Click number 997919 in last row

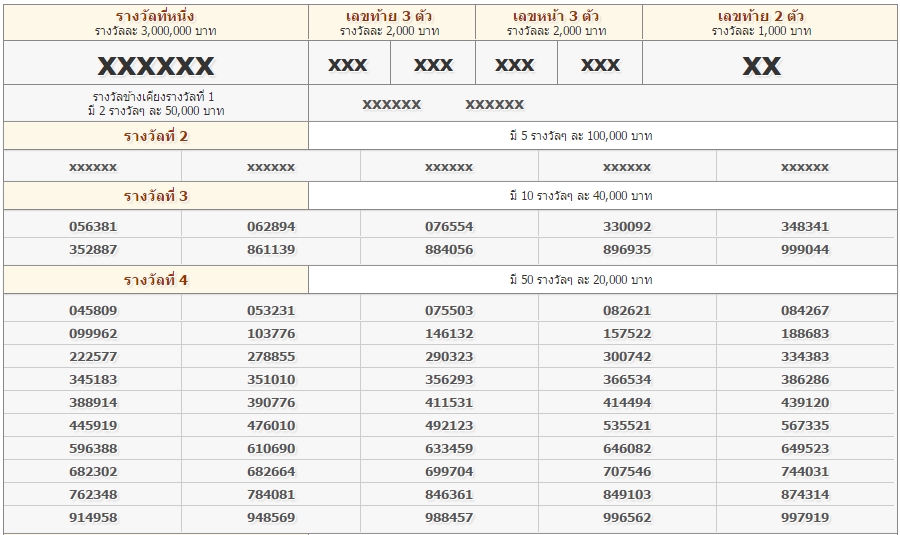[805, 517]
